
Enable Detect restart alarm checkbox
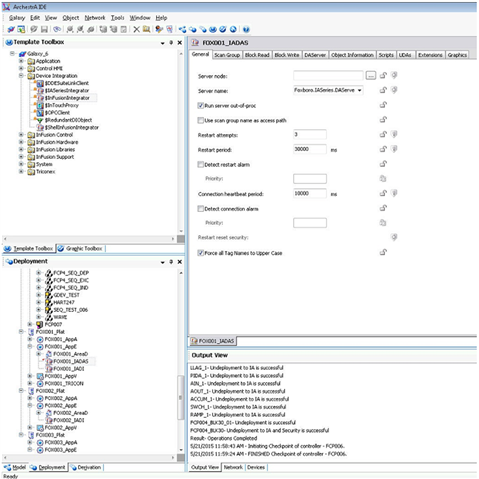[201, 164]
